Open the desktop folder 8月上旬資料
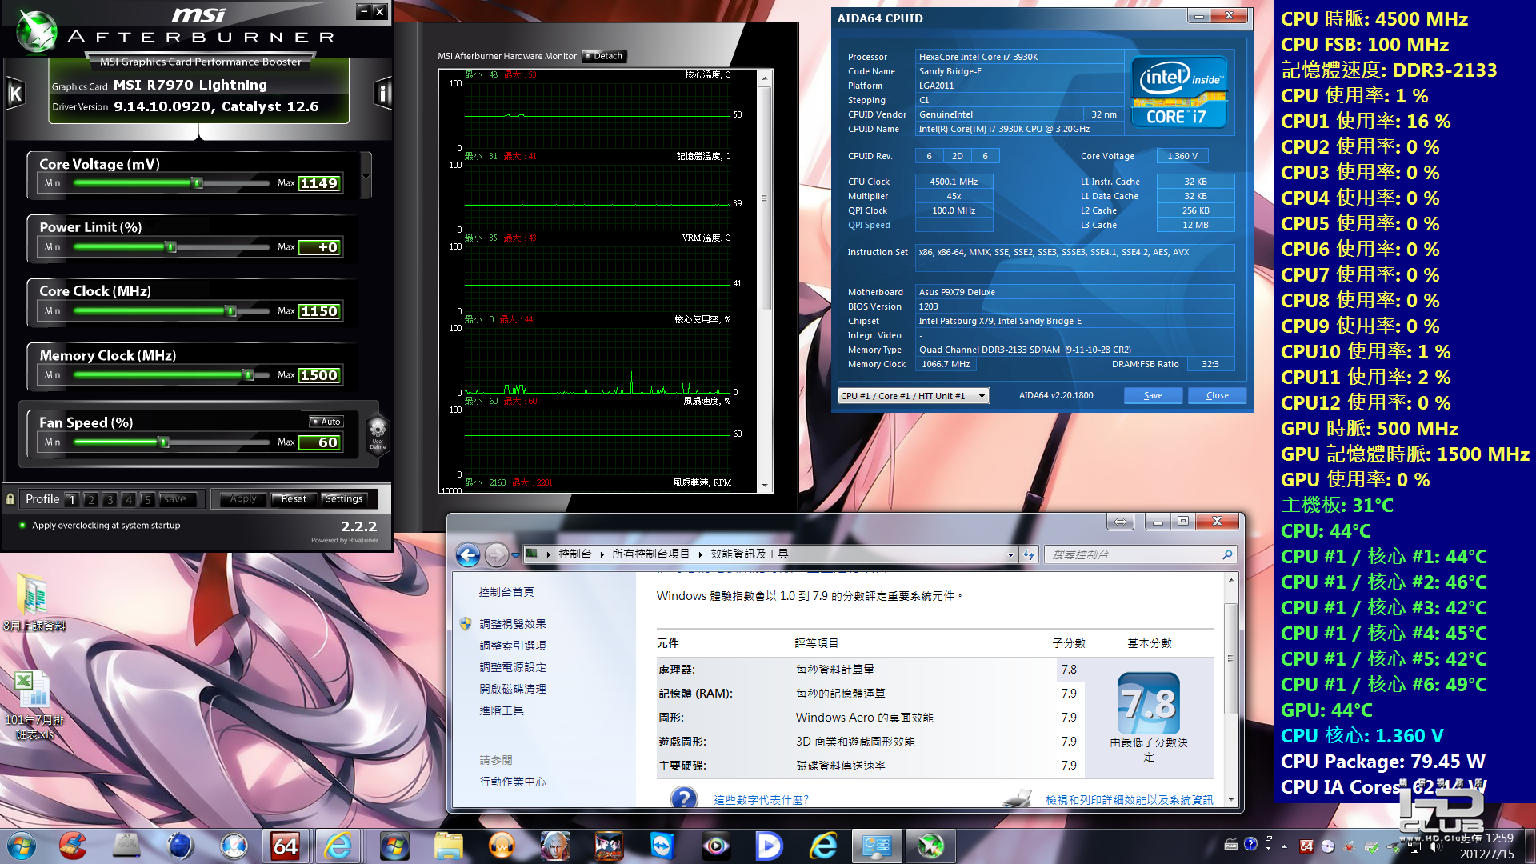1536x864 pixels. click(x=33, y=603)
